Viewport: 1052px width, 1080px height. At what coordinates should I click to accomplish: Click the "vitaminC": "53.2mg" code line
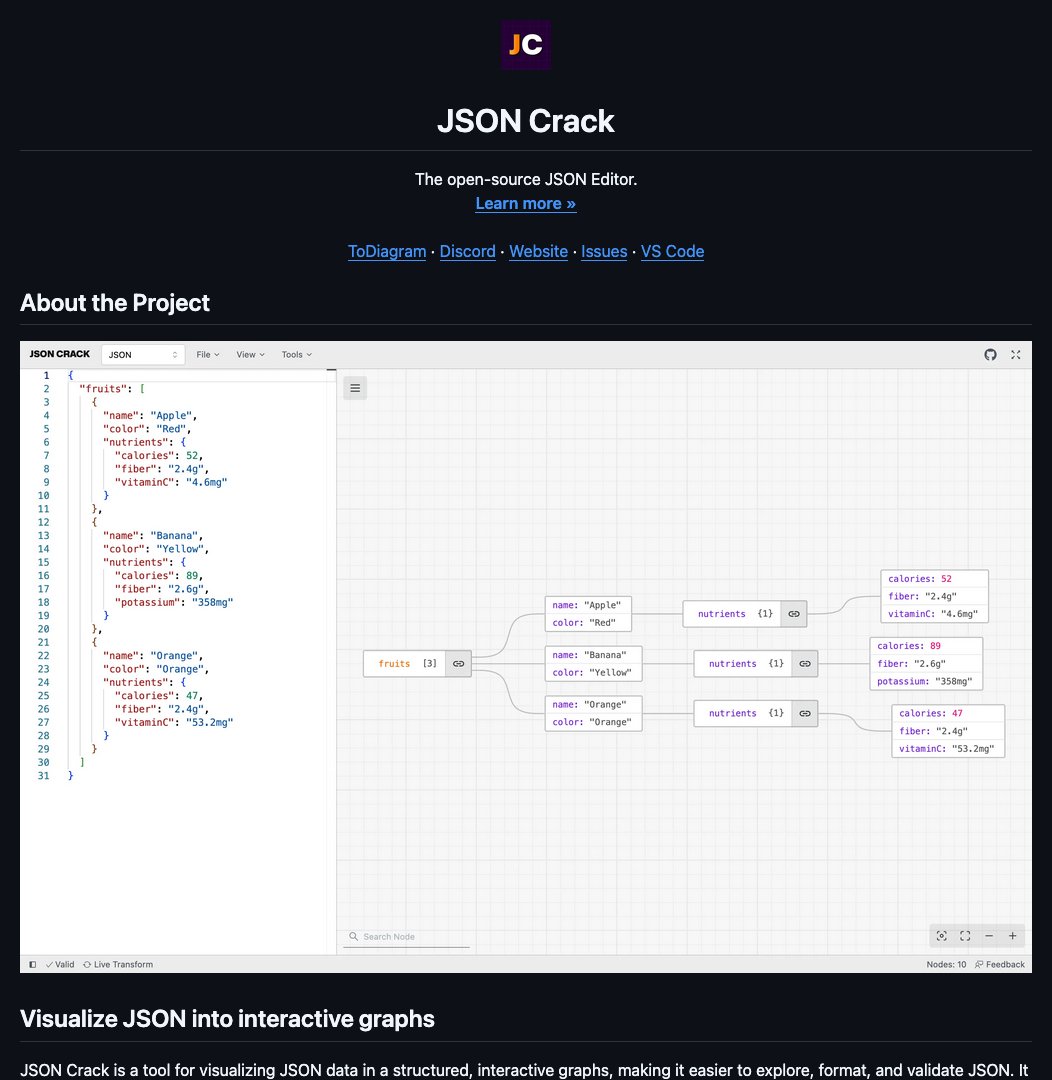pyautogui.click(x=174, y=723)
